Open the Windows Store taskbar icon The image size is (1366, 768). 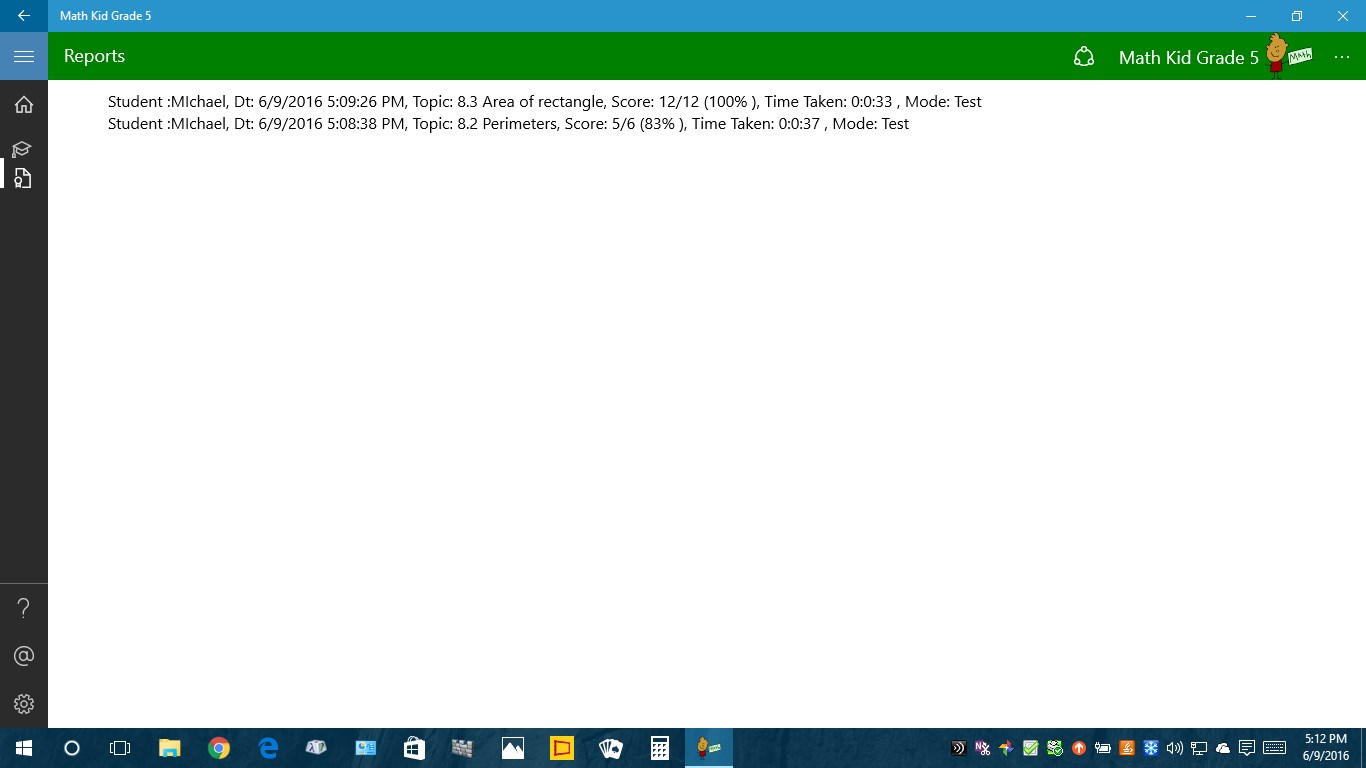(415, 748)
